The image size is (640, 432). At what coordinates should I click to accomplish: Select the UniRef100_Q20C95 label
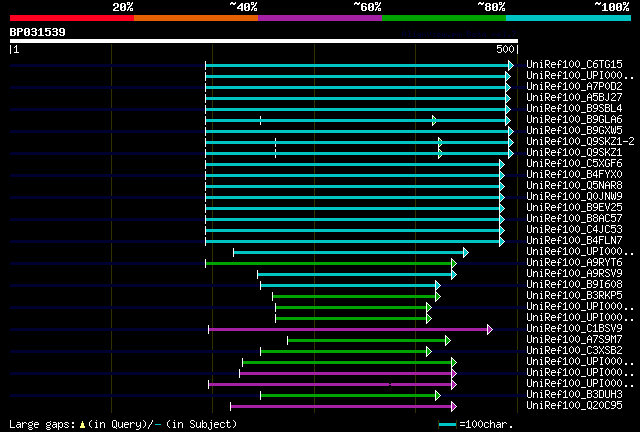574,406
